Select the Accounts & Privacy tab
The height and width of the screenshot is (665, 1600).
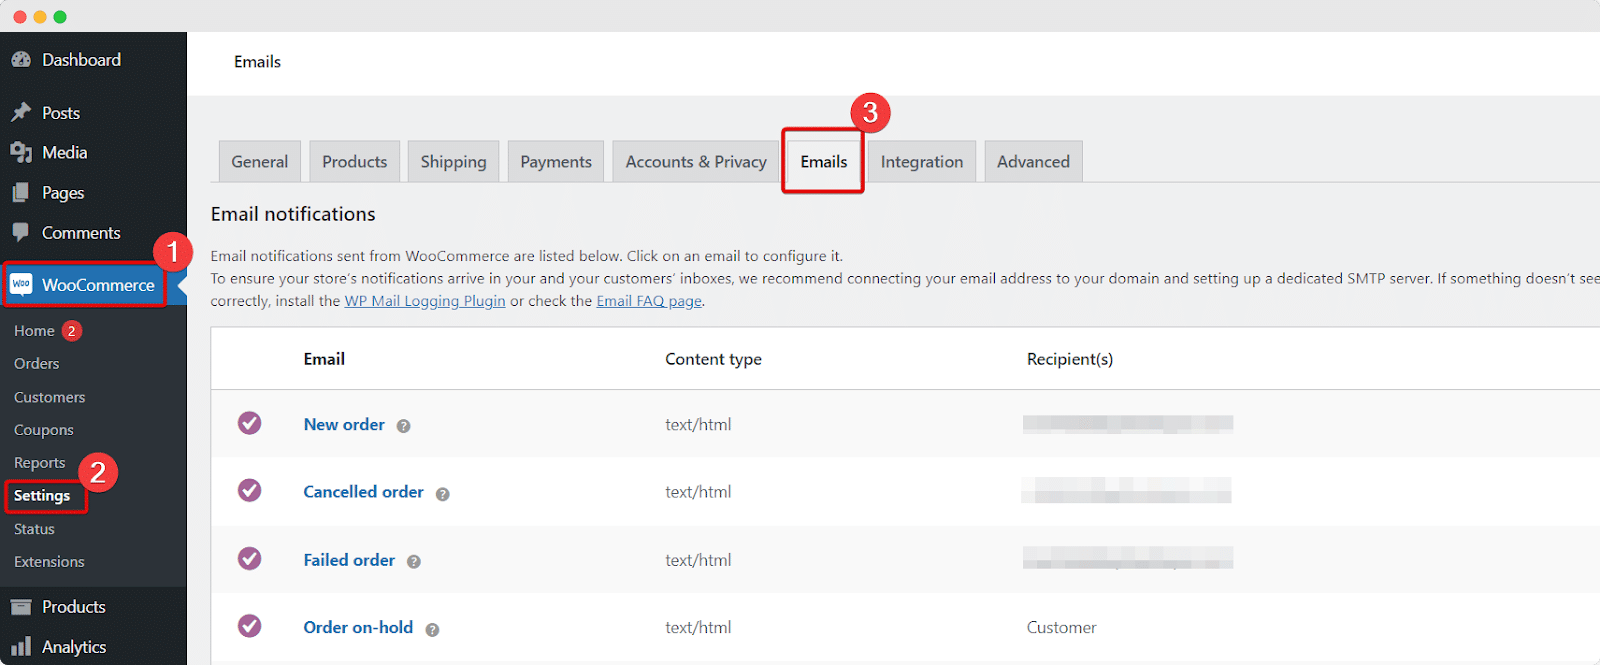pos(696,162)
